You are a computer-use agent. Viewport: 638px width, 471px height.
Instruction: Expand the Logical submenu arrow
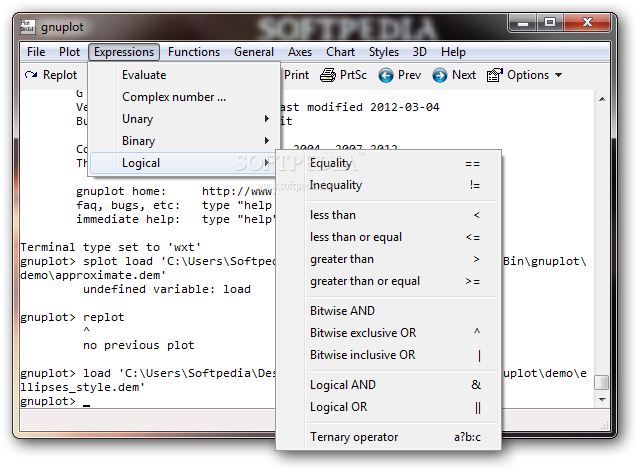(267, 163)
